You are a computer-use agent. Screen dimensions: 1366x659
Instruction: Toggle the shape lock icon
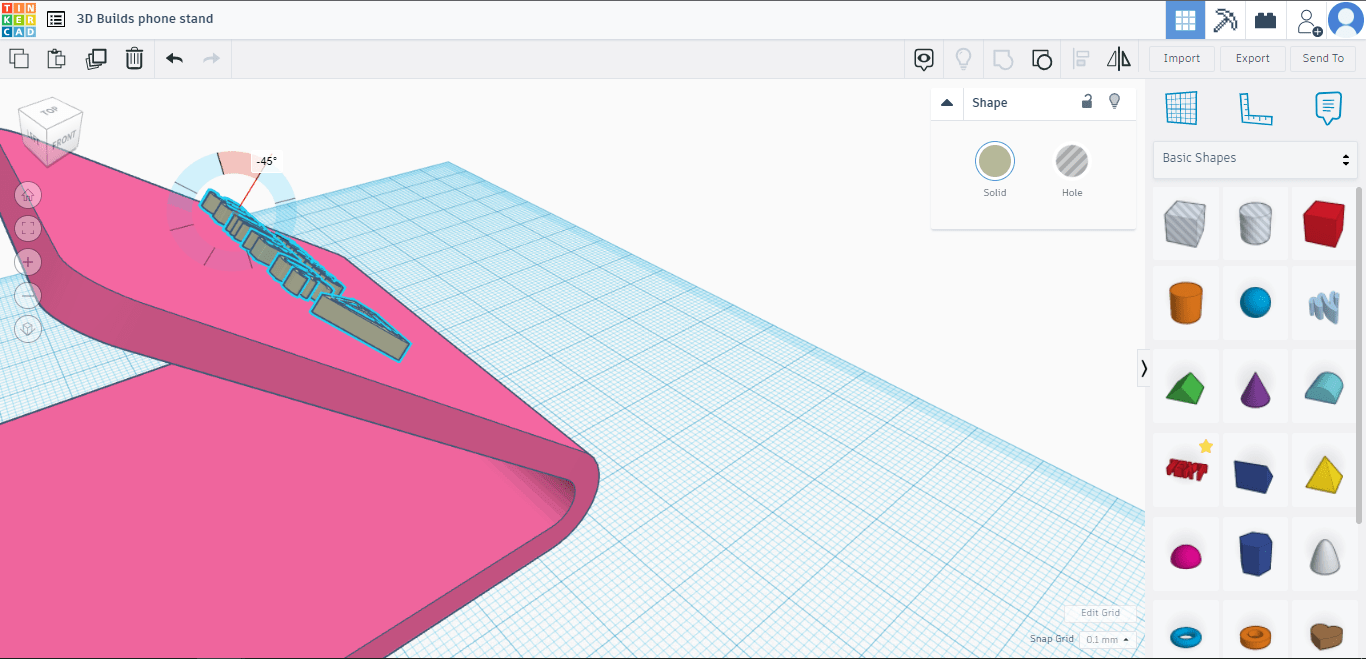[1087, 102]
